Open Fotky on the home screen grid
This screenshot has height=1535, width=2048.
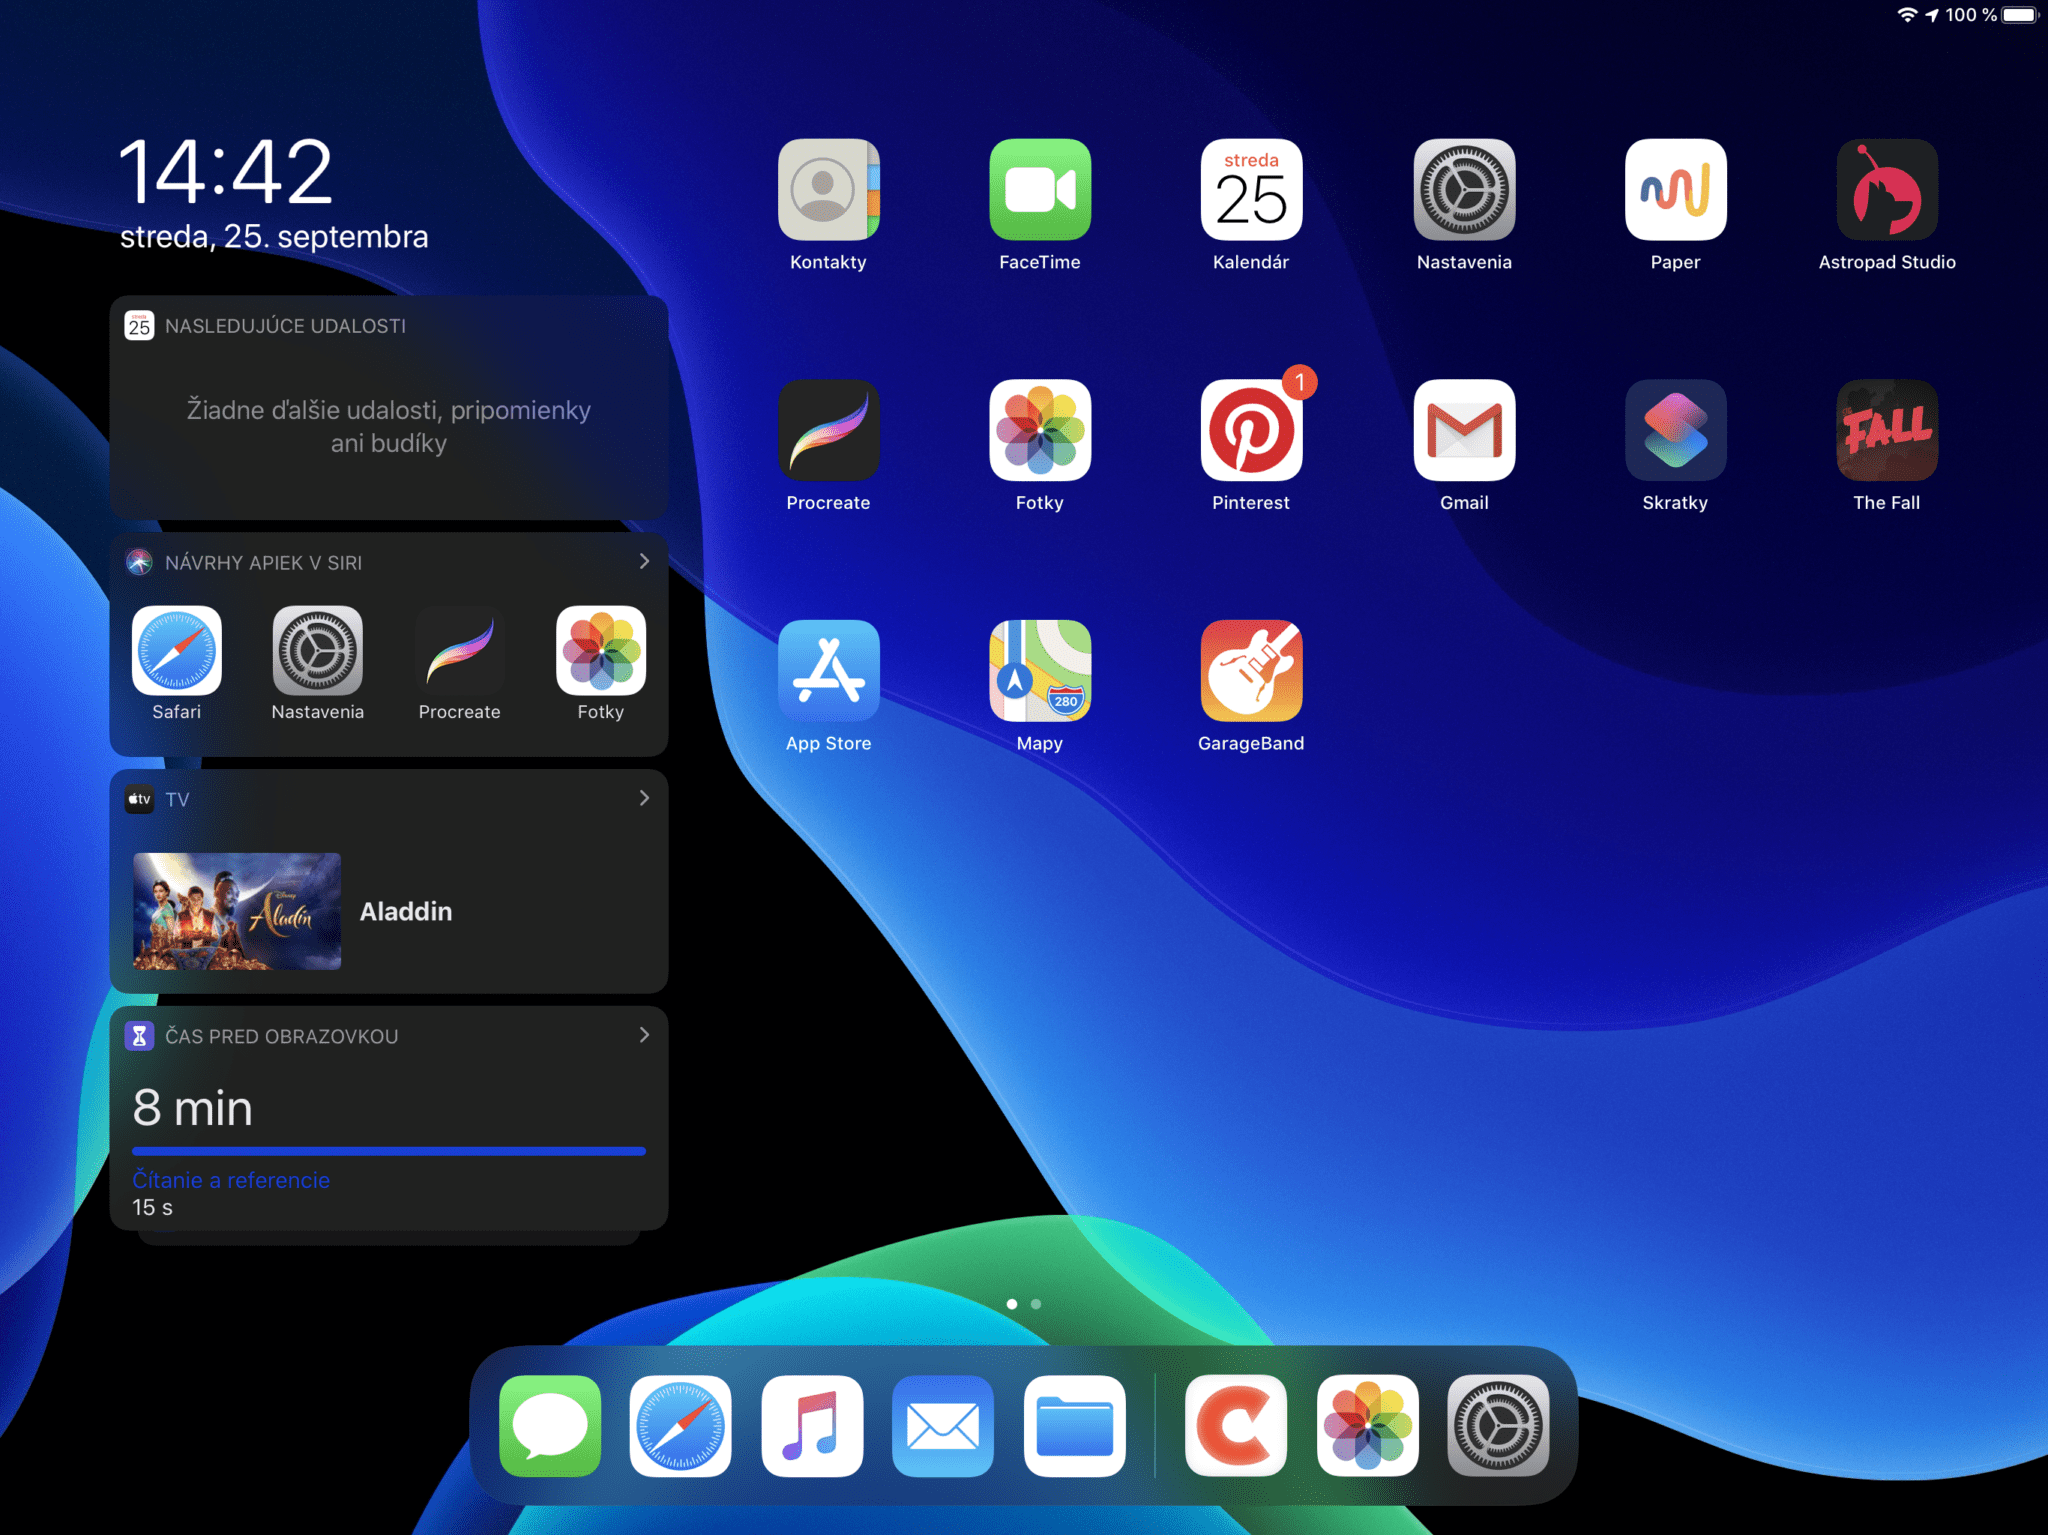[x=1040, y=430]
